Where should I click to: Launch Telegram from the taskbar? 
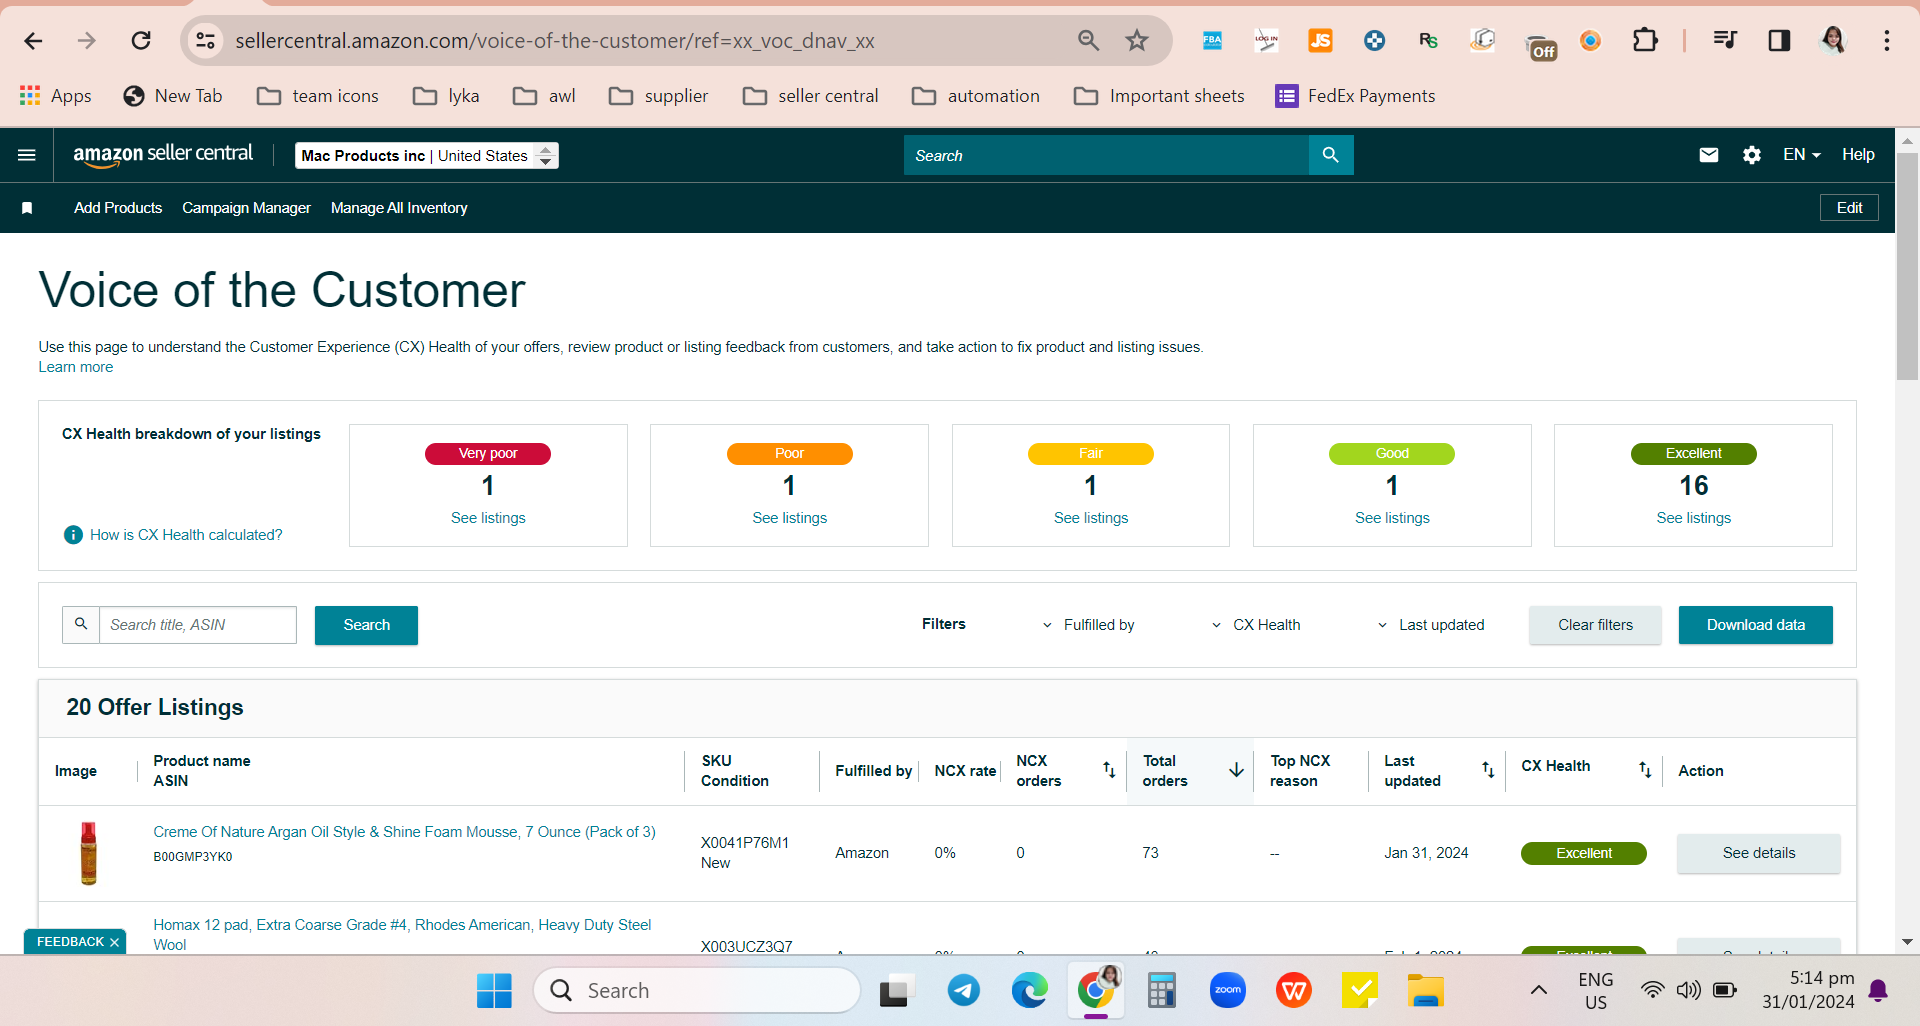coord(964,991)
